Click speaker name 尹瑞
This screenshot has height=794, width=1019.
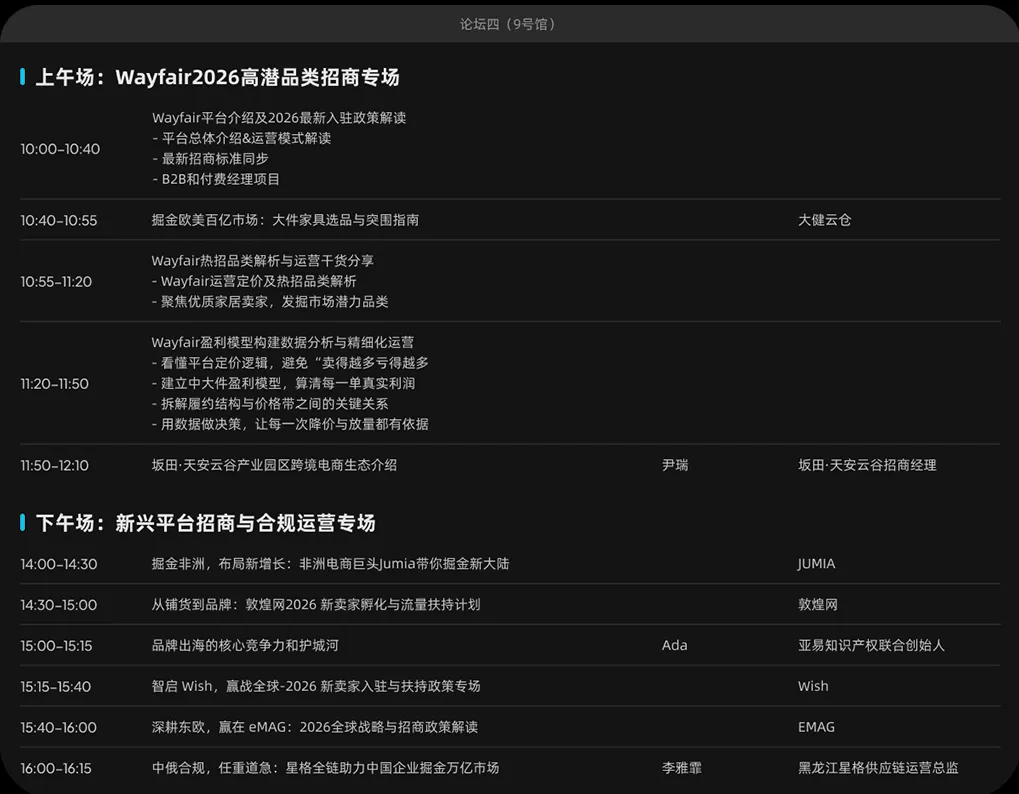[x=675, y=465]
